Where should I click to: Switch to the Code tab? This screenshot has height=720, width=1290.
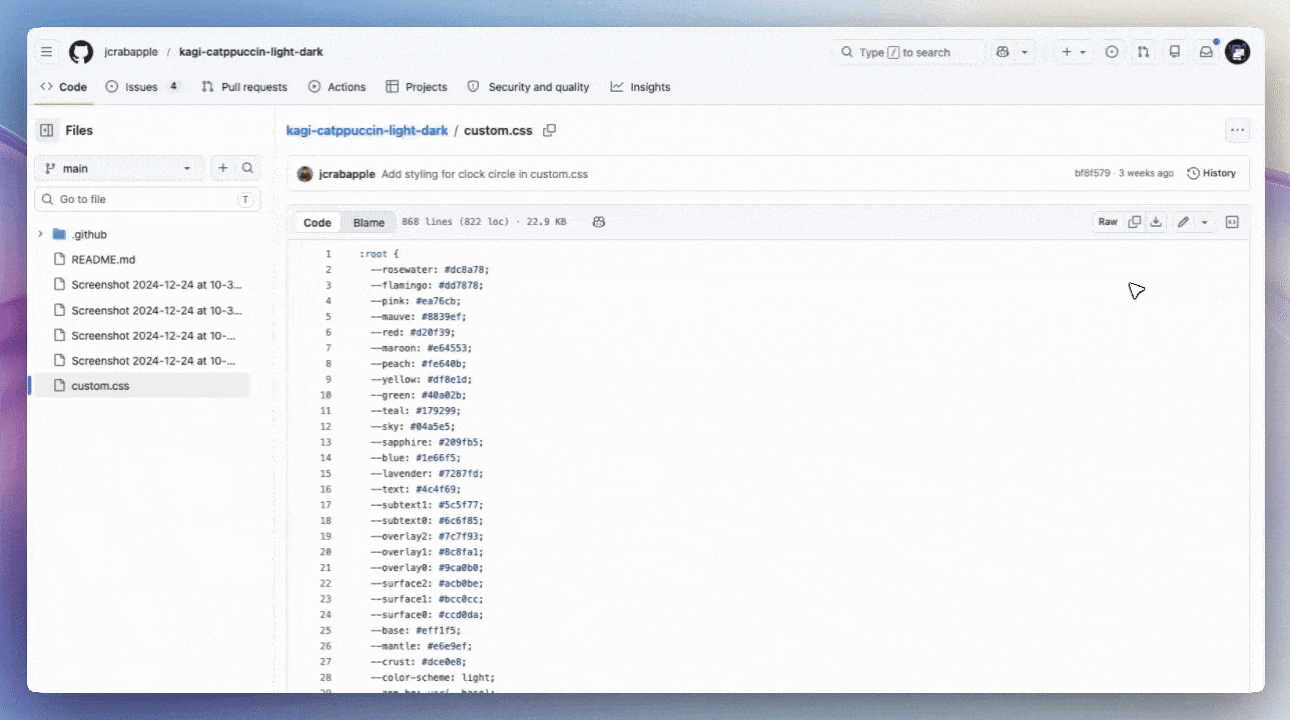[63, 87]
